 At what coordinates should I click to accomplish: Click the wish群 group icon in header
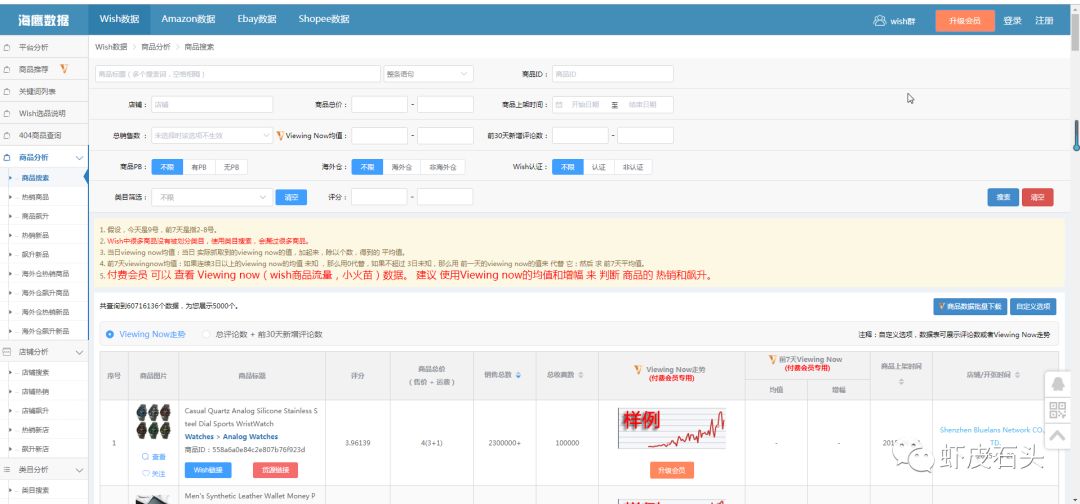pos(880,21)
